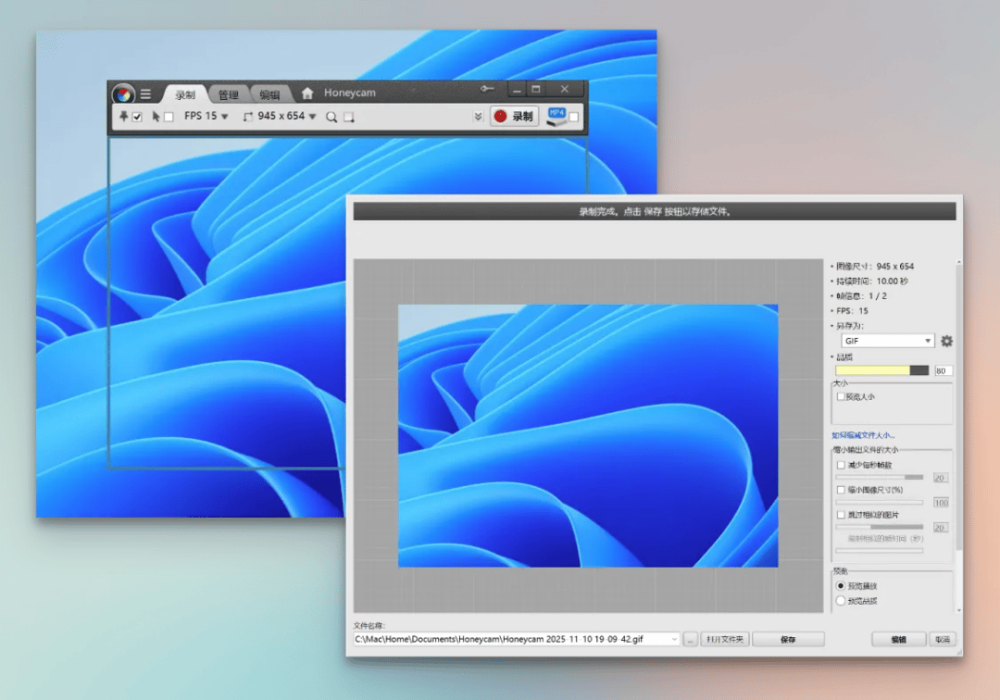The image size is (1000, 700).
Task: Click the FPS: 15 info text
Action: click(x=852, y=311)
